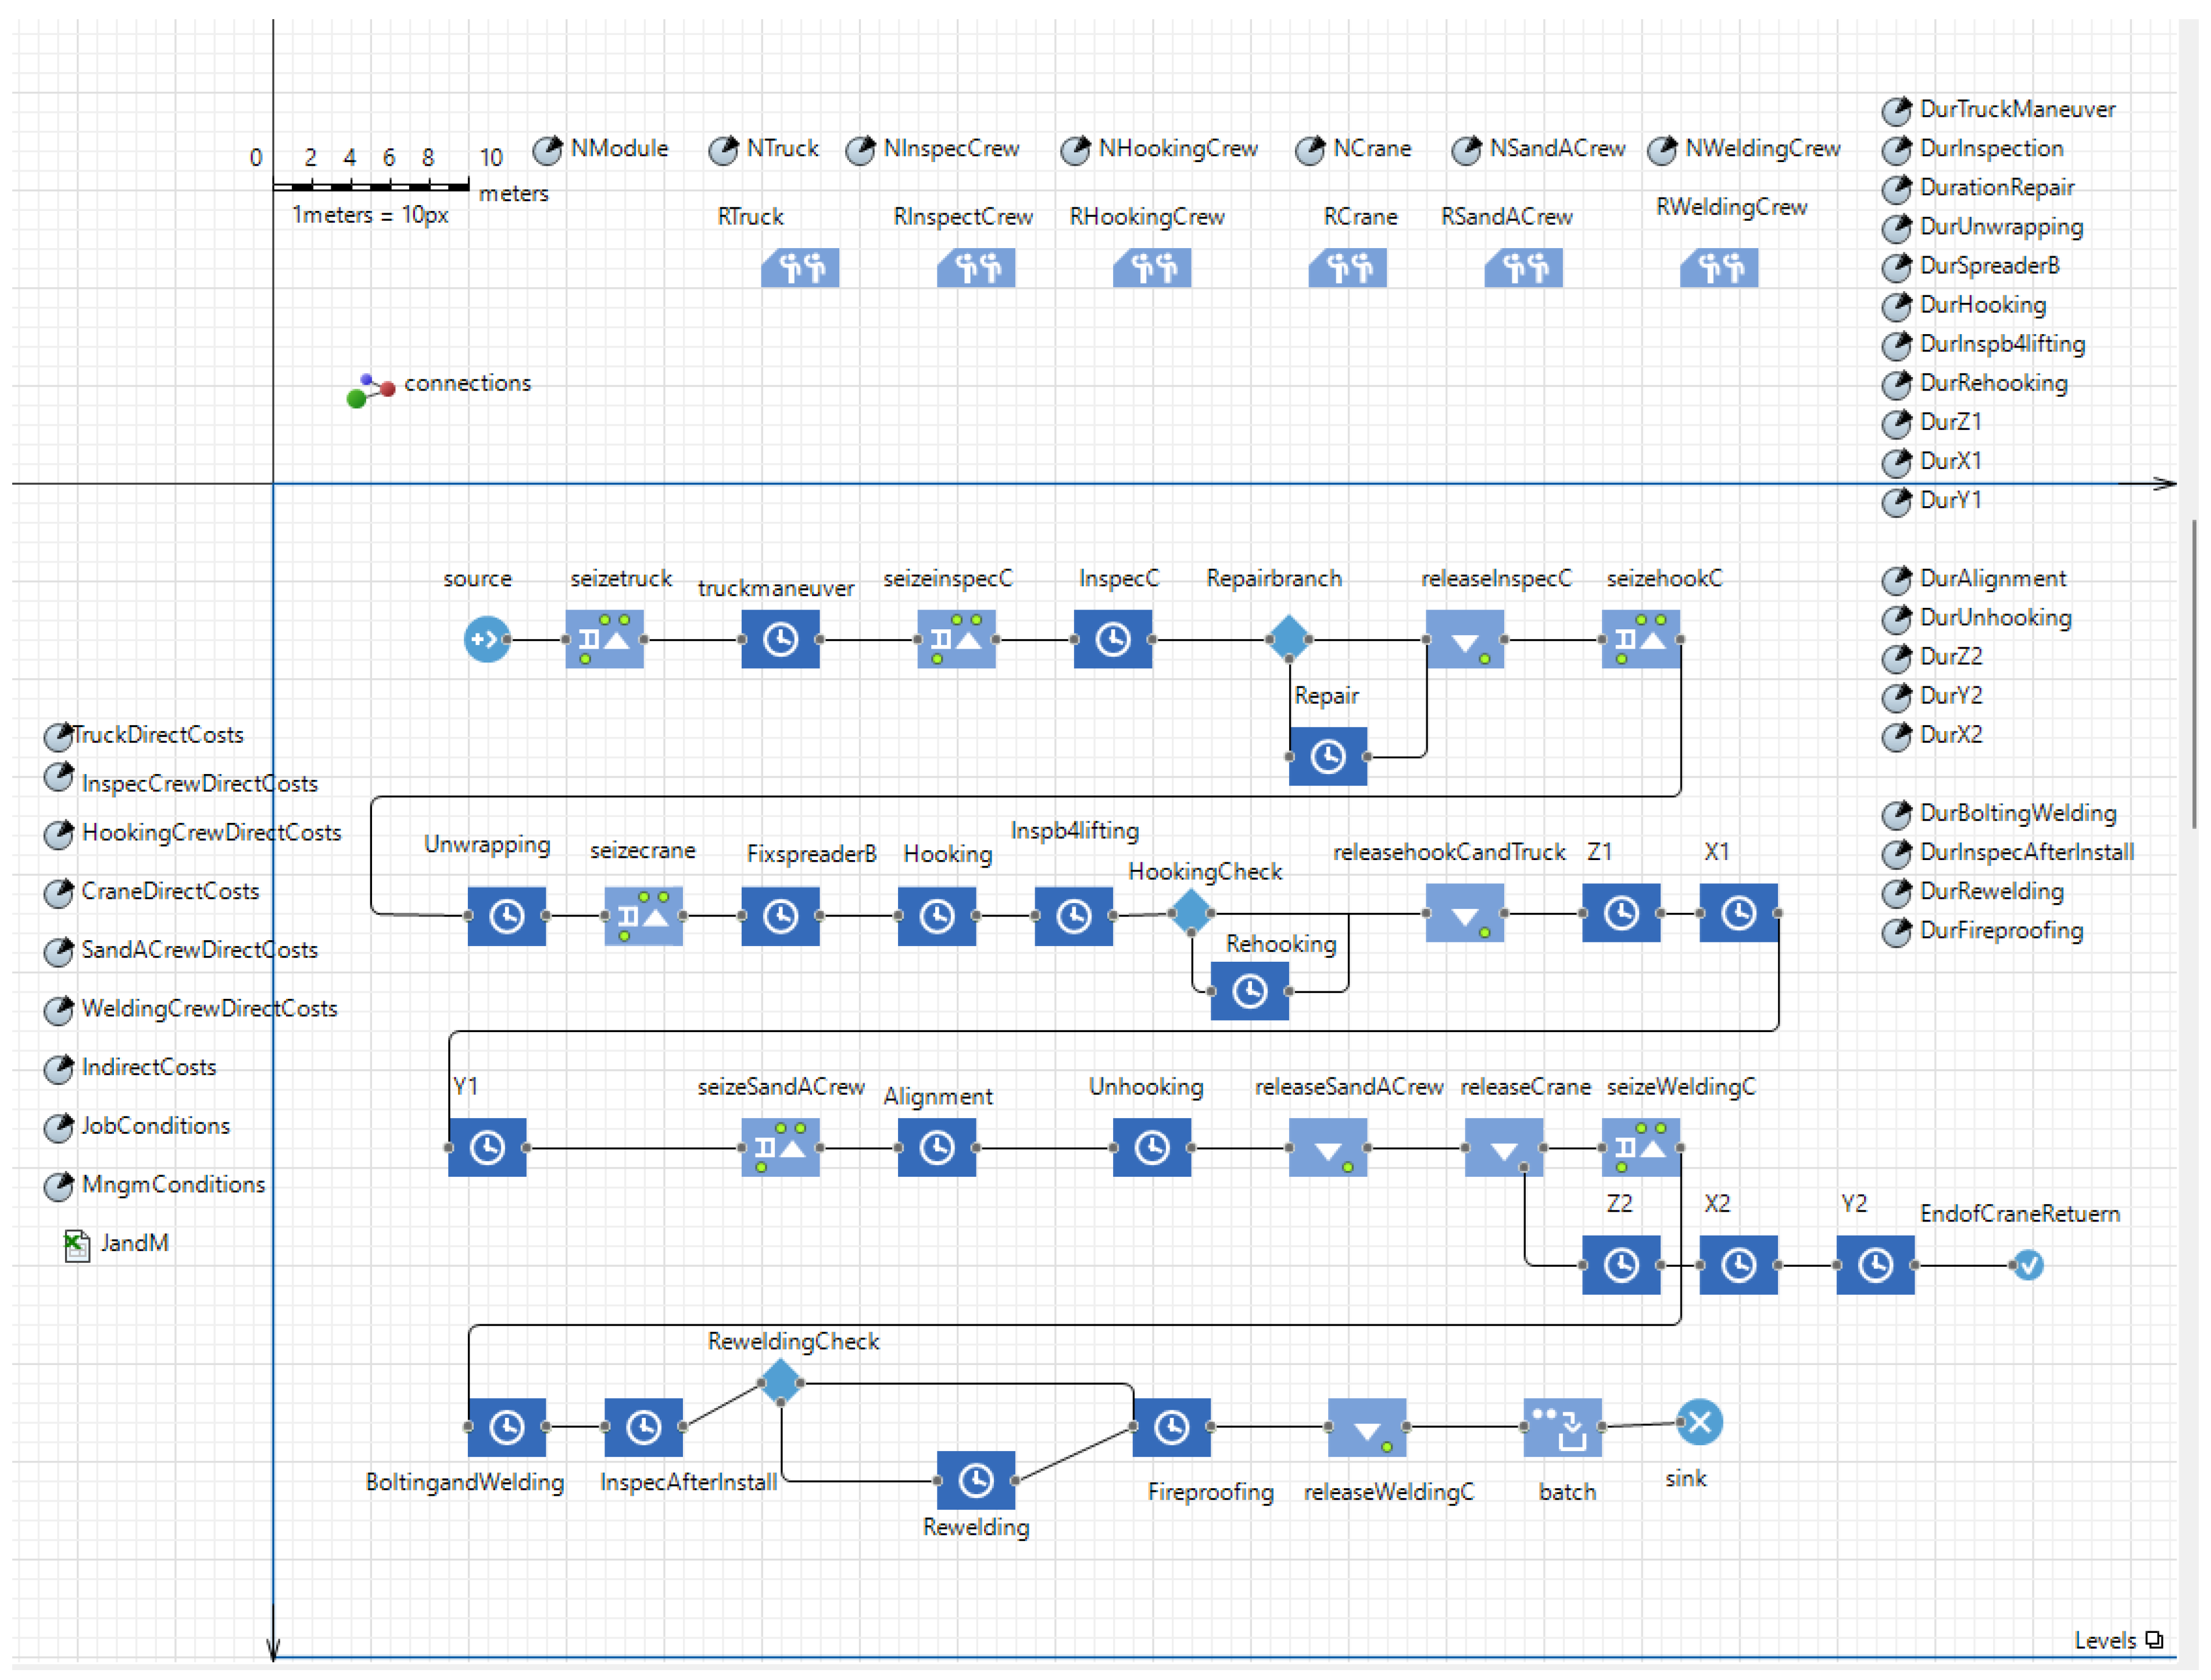2211x1680 pixels.
Task: Select the batch block
Action: [1562, 1427]
